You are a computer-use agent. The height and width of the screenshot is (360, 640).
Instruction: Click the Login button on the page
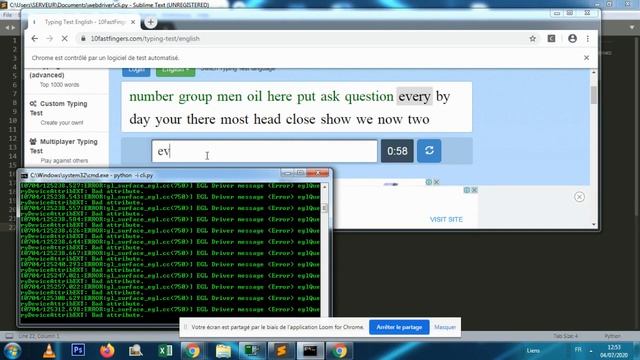click(136, 71)
